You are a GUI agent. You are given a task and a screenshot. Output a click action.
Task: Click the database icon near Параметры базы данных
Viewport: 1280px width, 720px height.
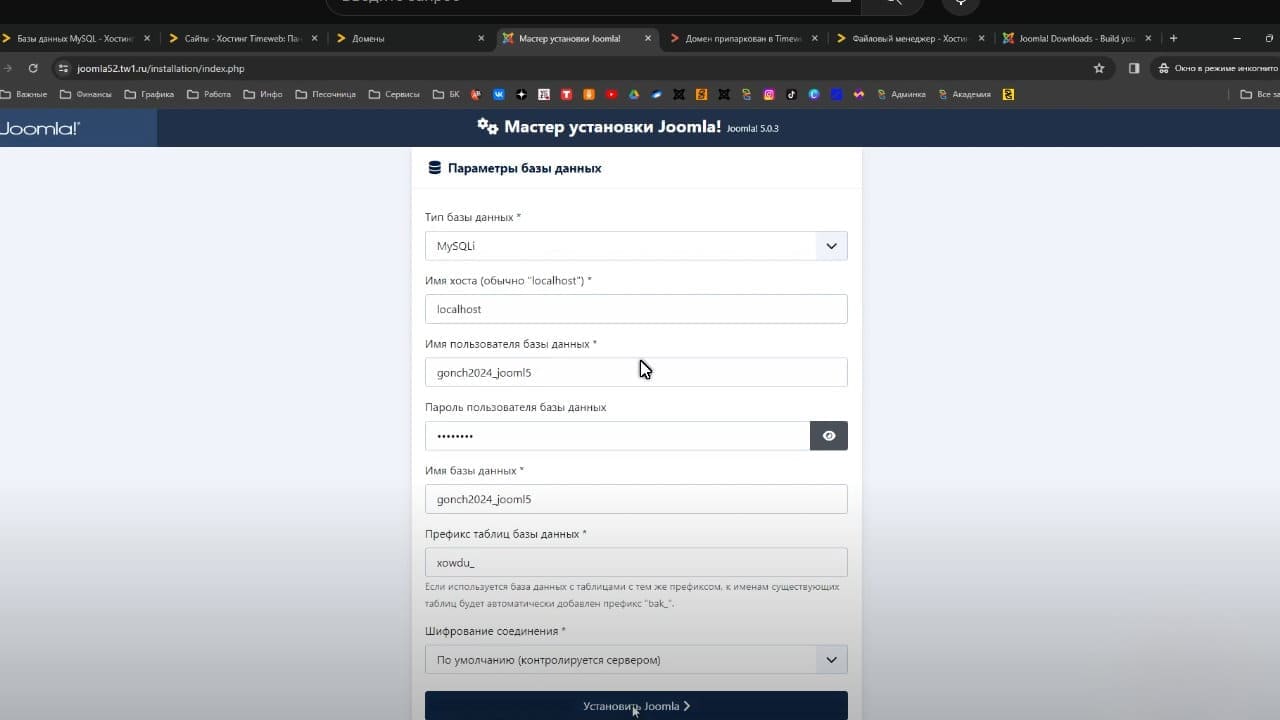tap(434, 168)
